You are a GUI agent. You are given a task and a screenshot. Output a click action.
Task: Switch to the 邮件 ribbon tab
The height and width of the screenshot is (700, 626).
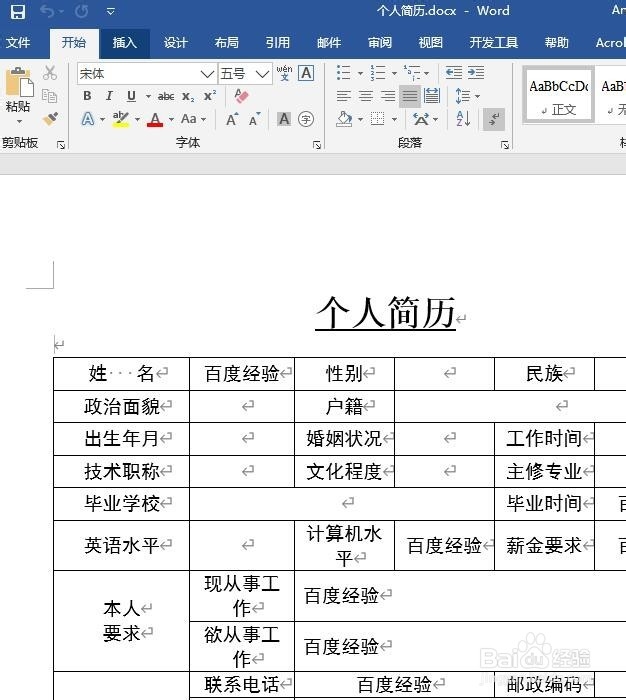tap(329, 43)
